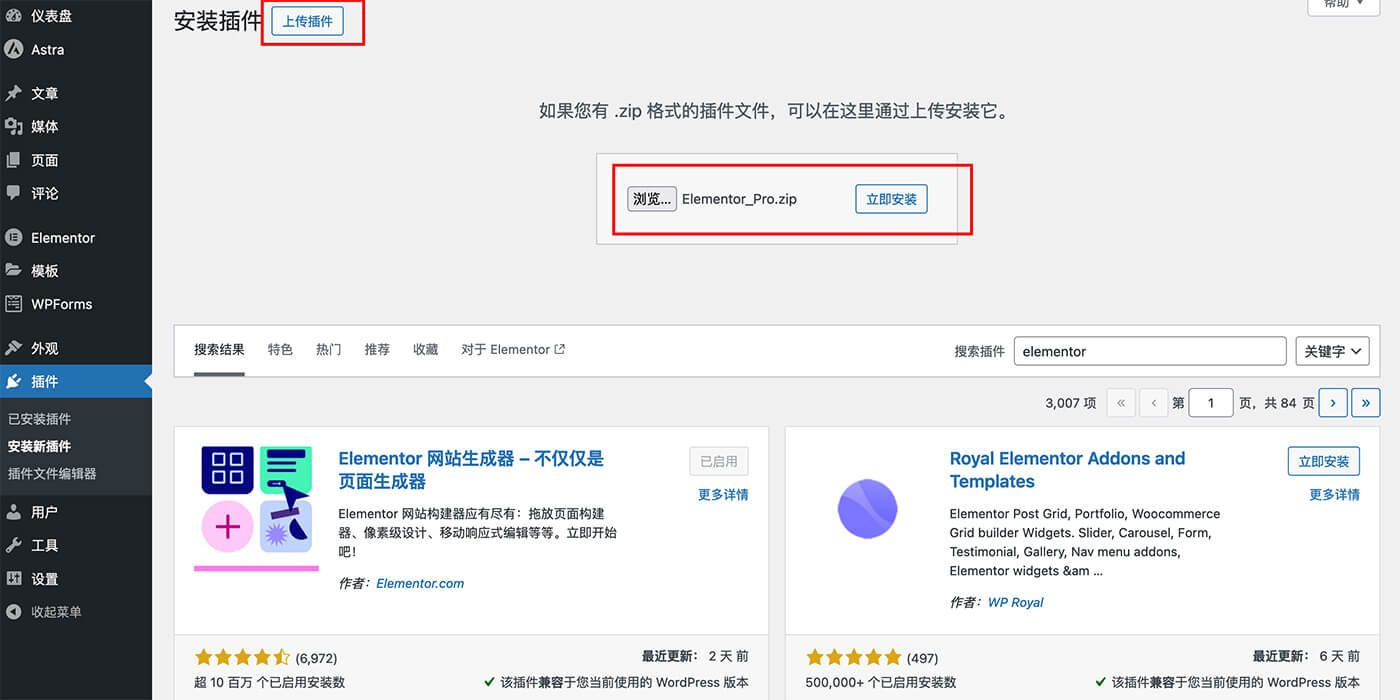
Task: Open 更多详情 for Elementor 网站生成器
Action: point(723,494)
